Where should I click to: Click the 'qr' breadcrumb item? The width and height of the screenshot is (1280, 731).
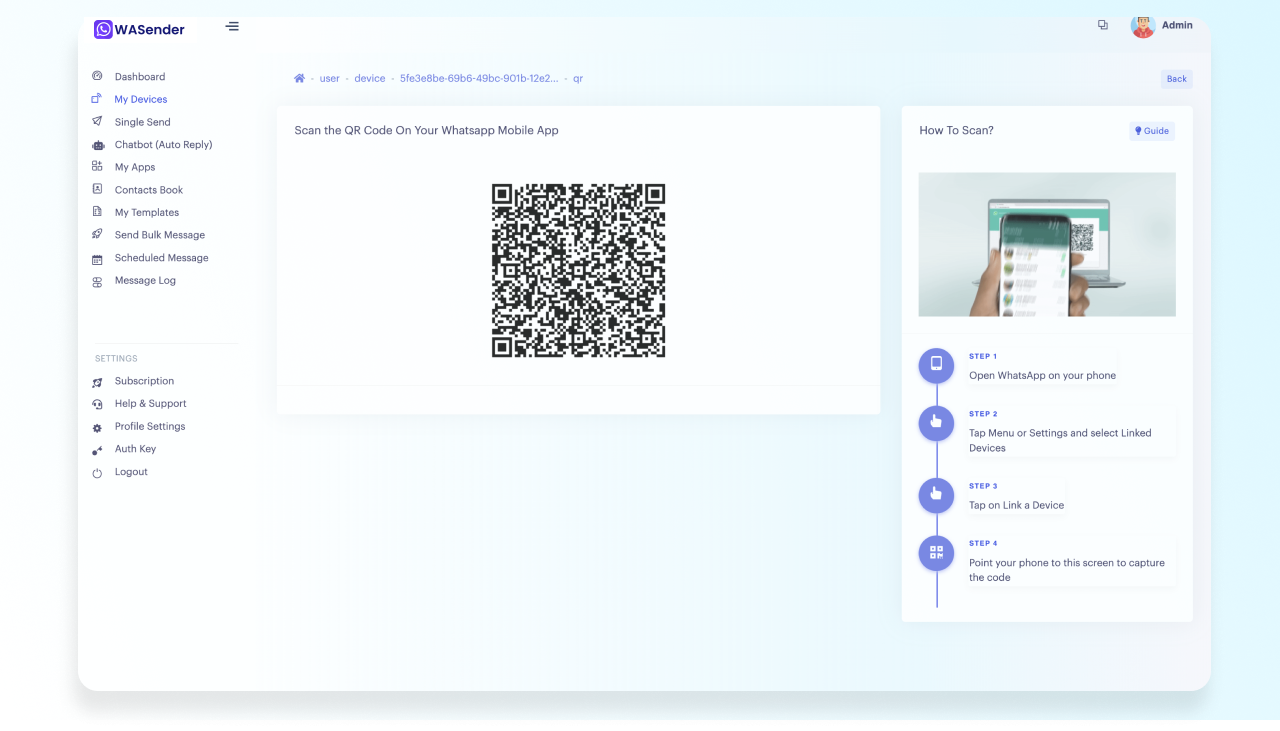click(x=578, y=78)
